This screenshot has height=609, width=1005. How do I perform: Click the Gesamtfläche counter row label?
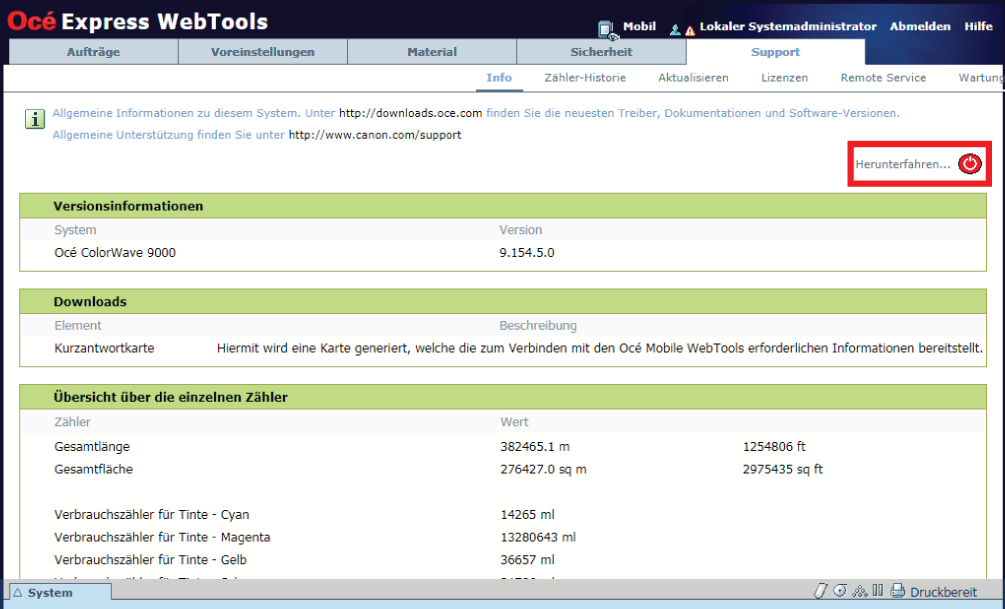click(x=94, y=469)
